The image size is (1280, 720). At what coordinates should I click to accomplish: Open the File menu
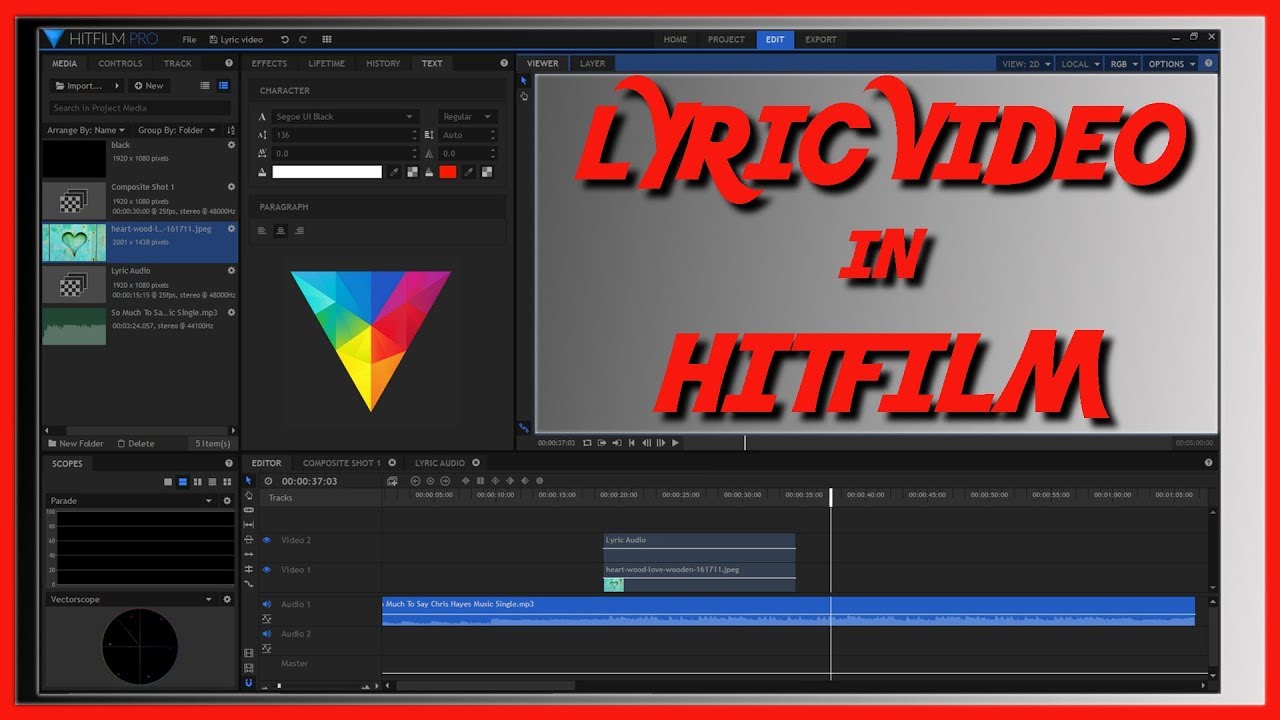coord(189,40)
